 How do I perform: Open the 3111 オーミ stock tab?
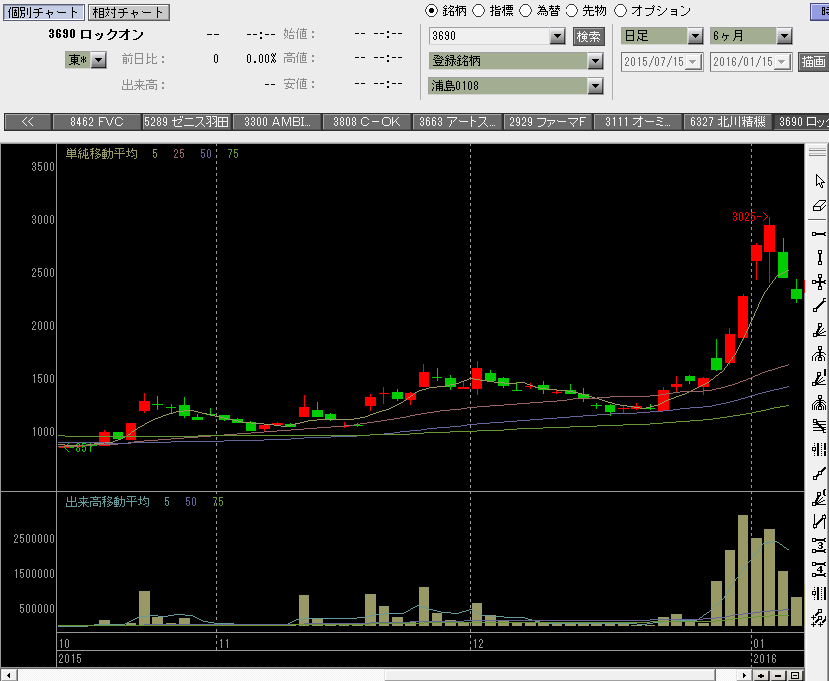click(x=638, y=122)
